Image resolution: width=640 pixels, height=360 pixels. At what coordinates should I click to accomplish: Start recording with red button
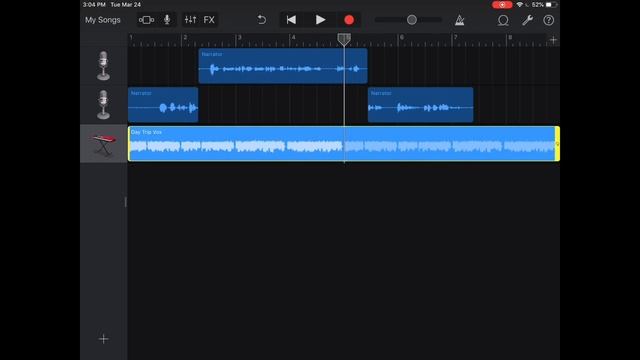(x=349, y=20)
